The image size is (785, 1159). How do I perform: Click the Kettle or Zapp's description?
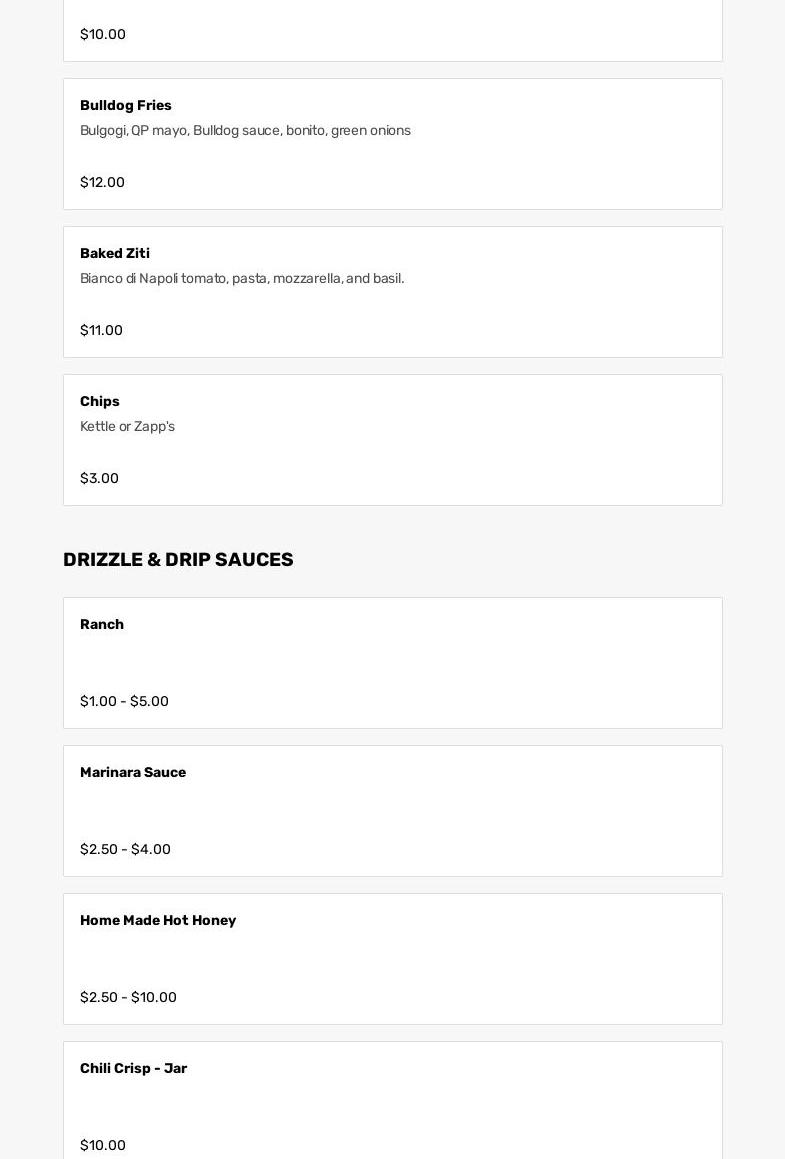pos(127,426)
